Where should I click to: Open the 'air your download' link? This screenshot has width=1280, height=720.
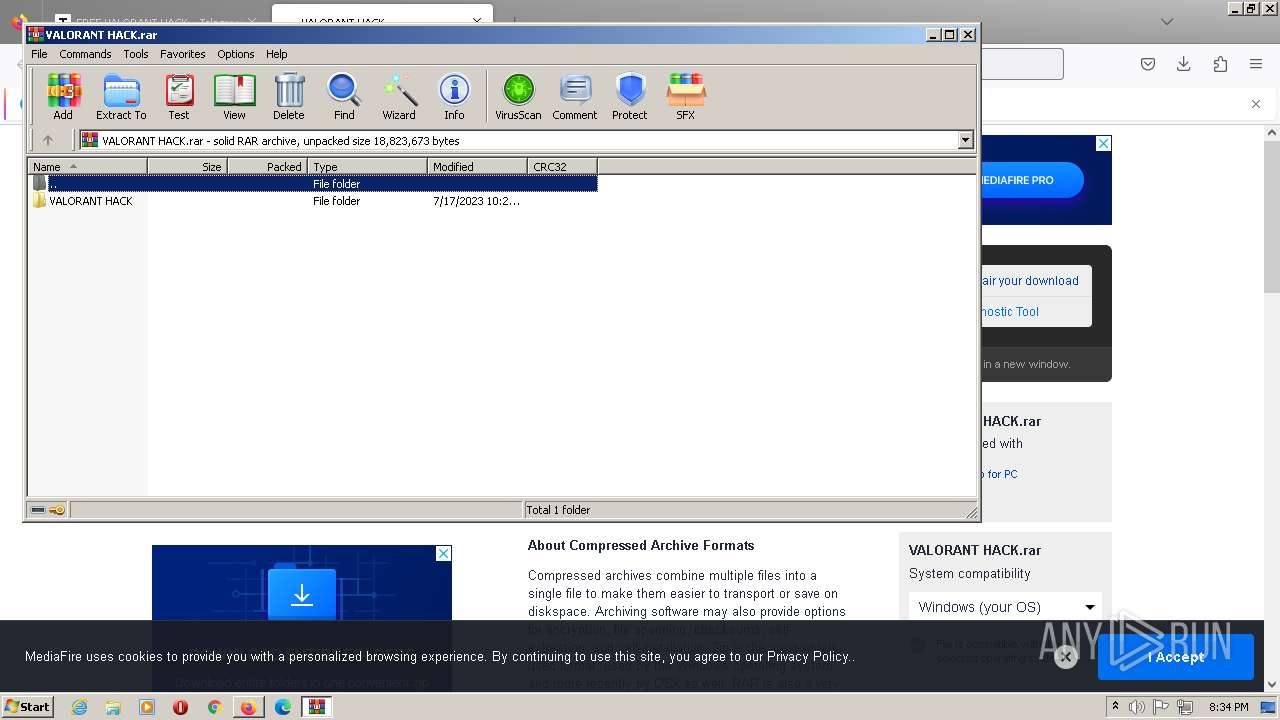point(1030,281)
